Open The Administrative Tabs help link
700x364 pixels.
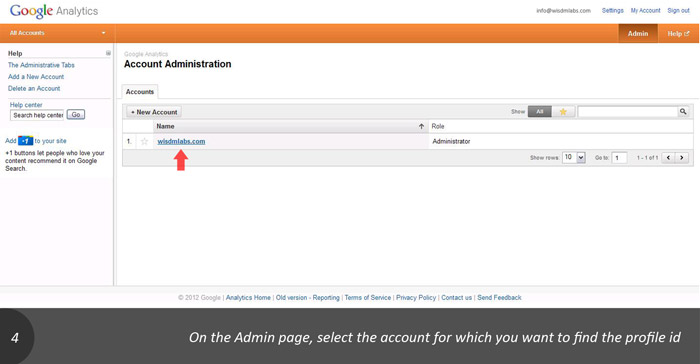point(41,65)
